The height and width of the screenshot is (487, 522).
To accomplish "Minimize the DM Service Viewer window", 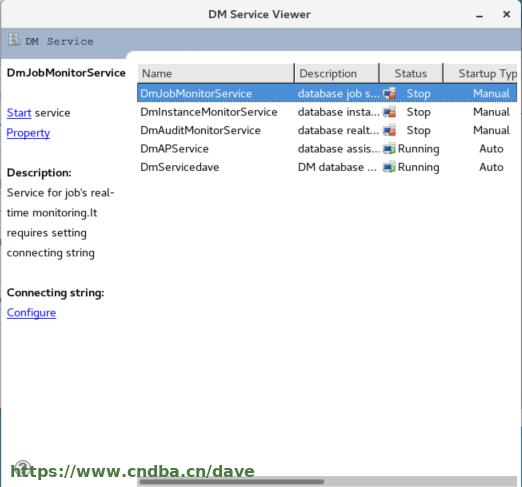I will pyautogui.click(x=479, y=15).
